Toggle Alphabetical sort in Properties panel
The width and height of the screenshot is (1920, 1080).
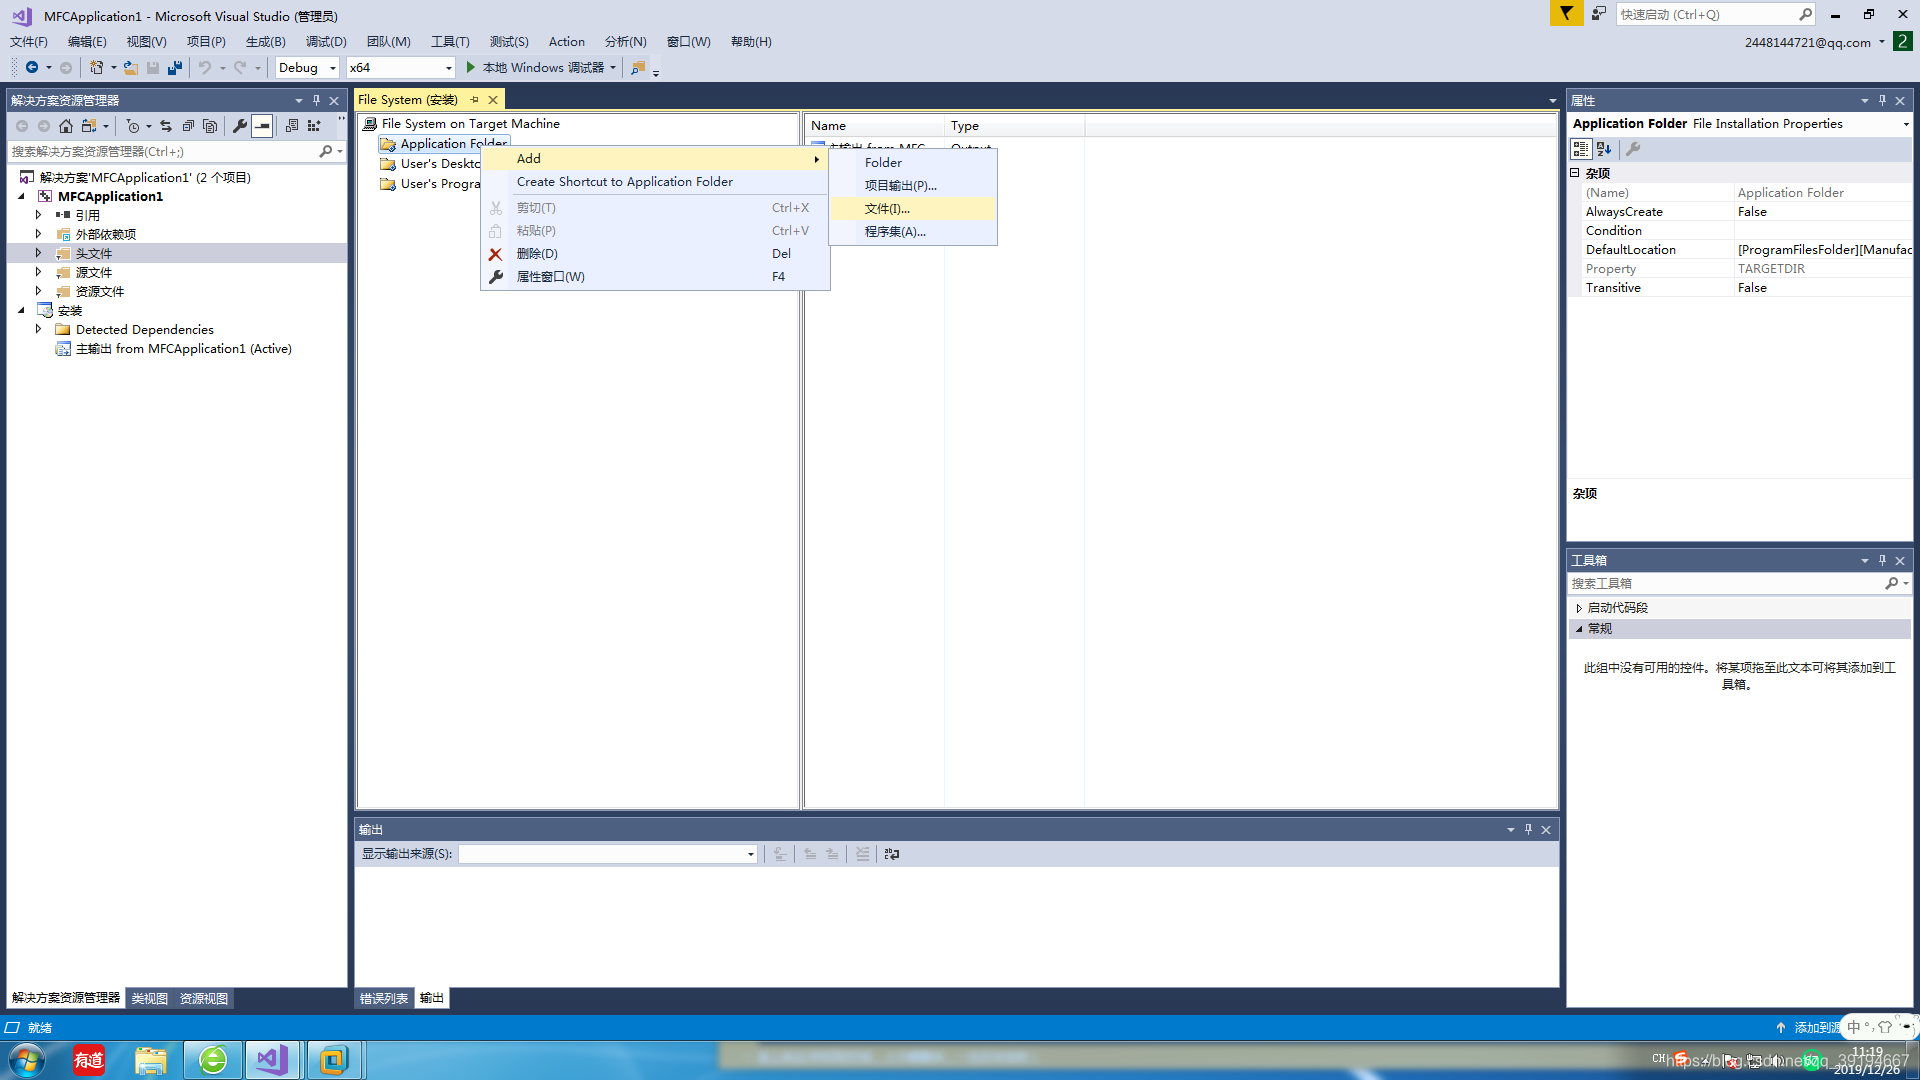click(1604, 149)
